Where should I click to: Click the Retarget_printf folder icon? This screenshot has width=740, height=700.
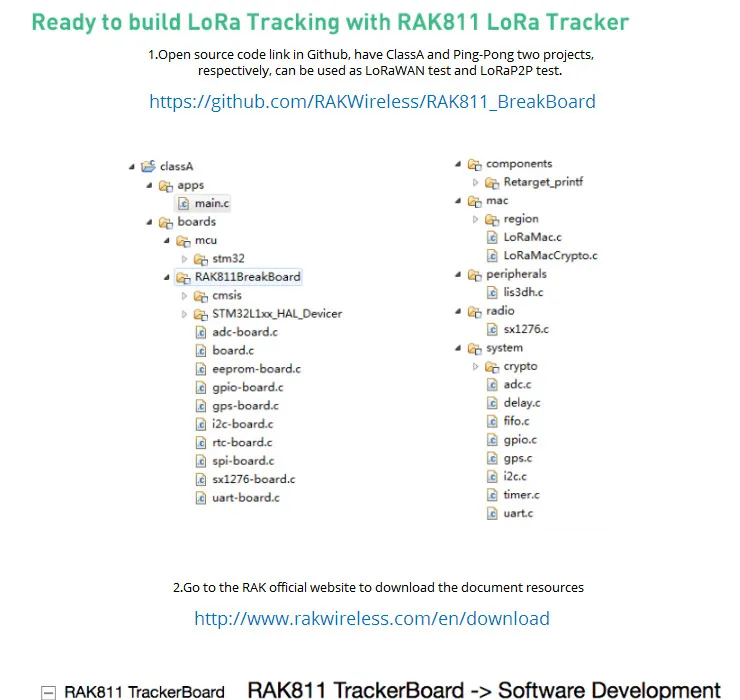pyautogui.click(x=492, y=183)
